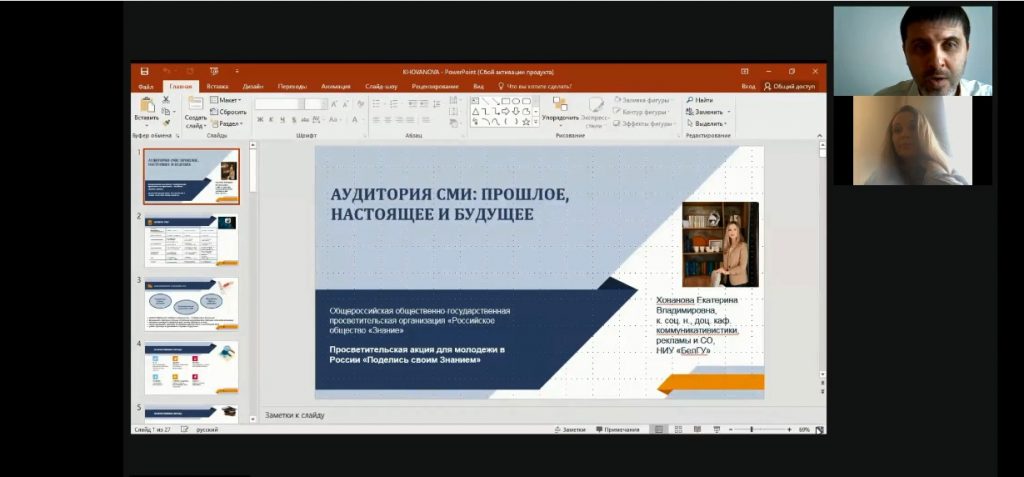Apply text shadow S formatting
The height and width of the screenshot is (477, 1024).
click(x=294, y=120)
